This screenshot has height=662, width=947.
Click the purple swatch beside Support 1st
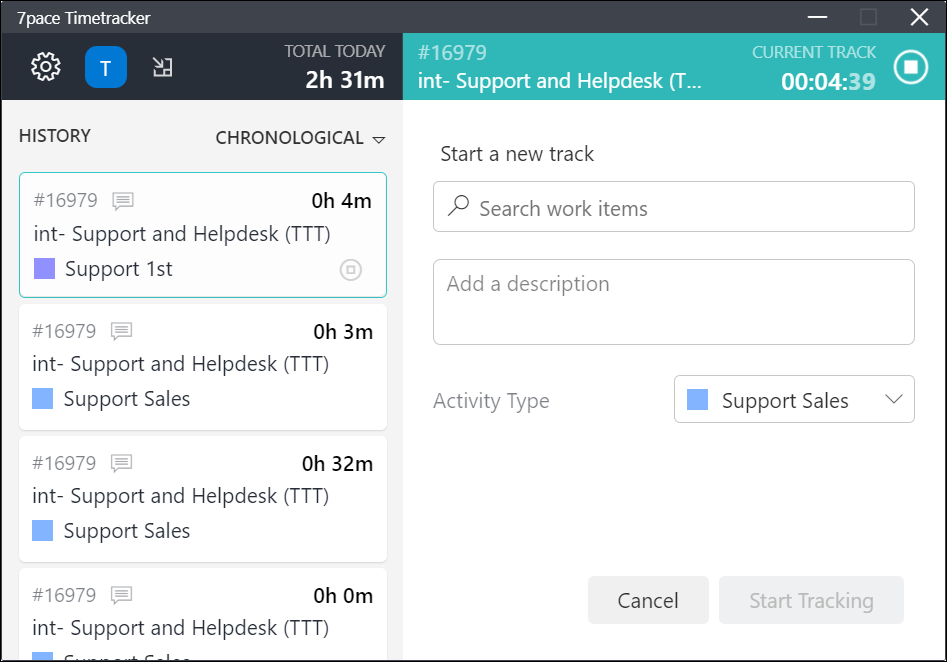click(x=45, y=269)
